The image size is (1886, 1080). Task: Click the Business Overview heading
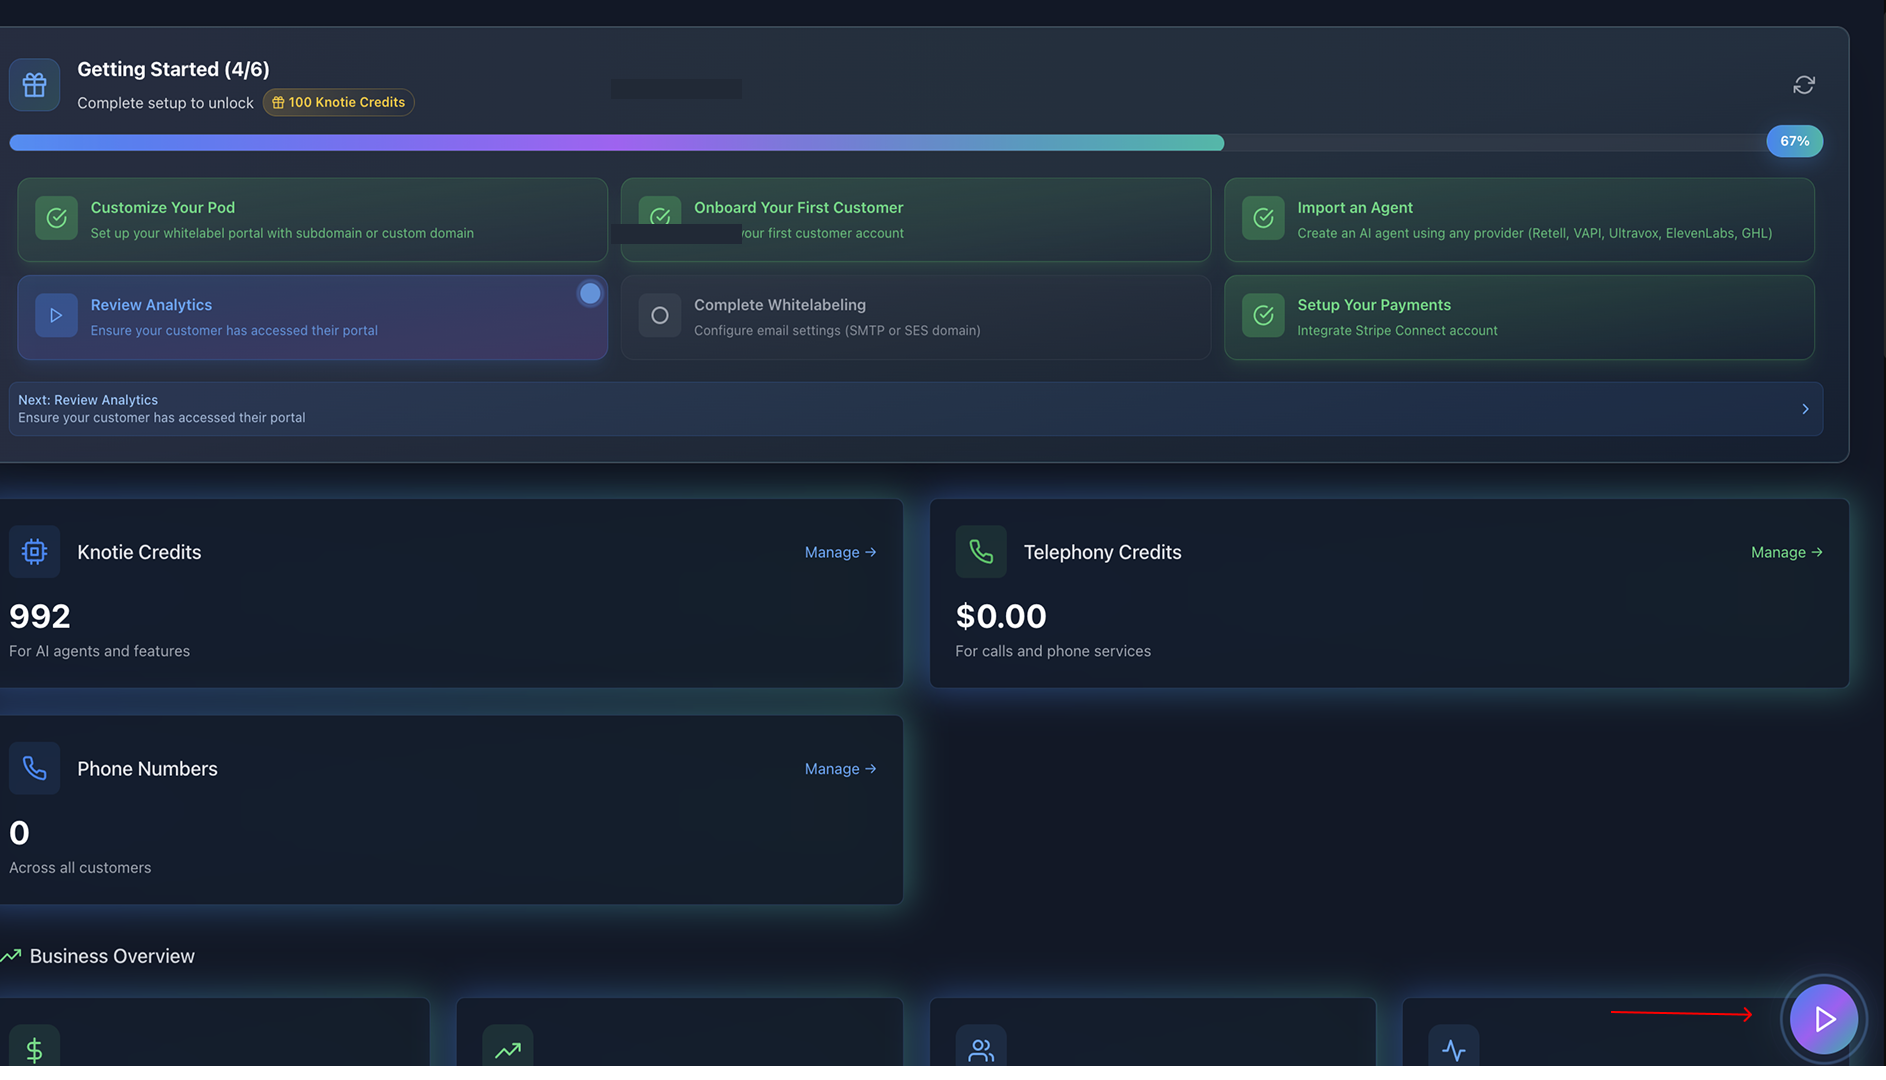tap(112, 956)
